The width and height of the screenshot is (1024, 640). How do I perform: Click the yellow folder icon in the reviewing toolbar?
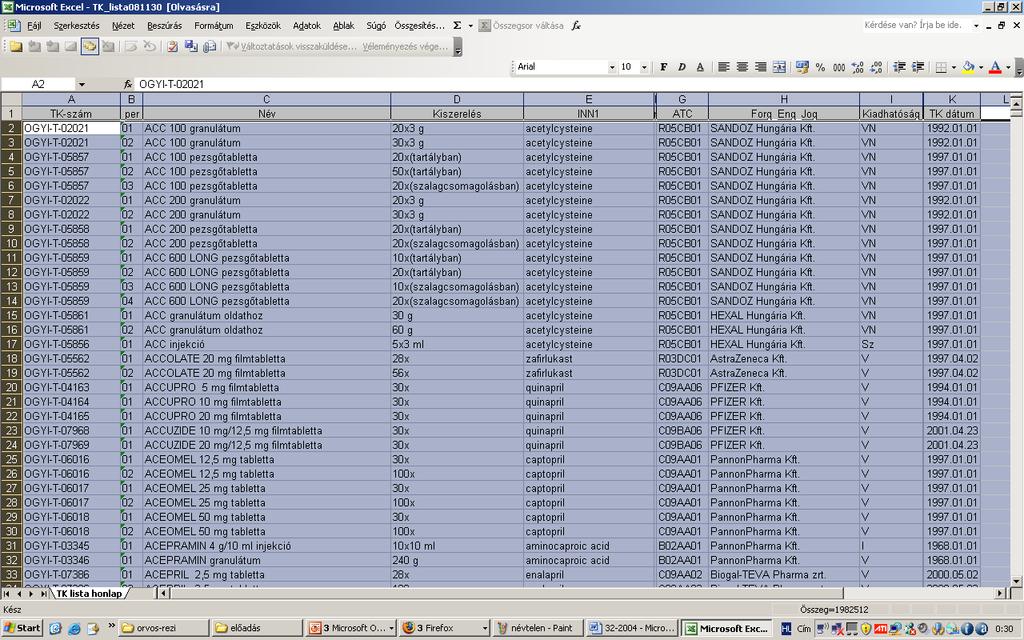click(x=16, y=46)
